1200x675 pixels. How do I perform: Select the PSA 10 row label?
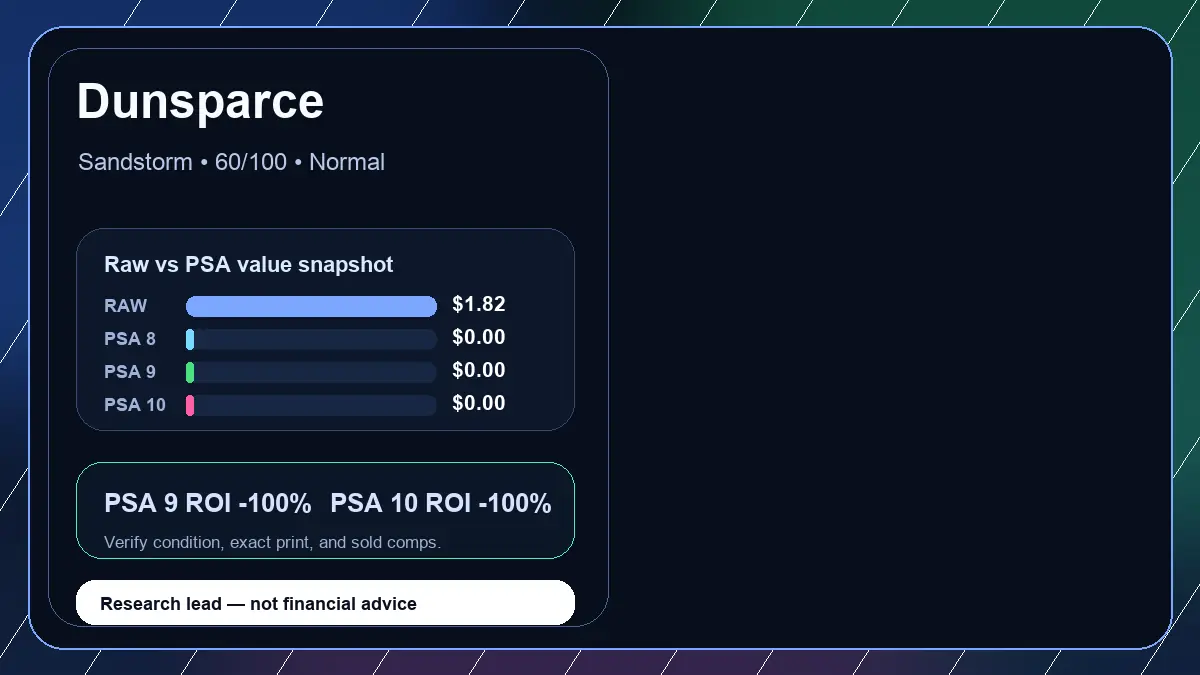(135, 405)
